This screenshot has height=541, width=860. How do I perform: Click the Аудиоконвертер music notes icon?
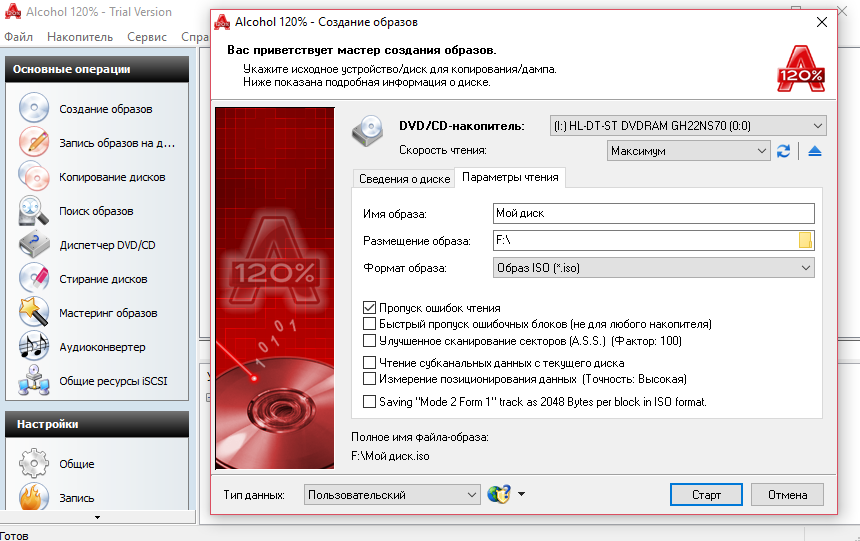34,346
